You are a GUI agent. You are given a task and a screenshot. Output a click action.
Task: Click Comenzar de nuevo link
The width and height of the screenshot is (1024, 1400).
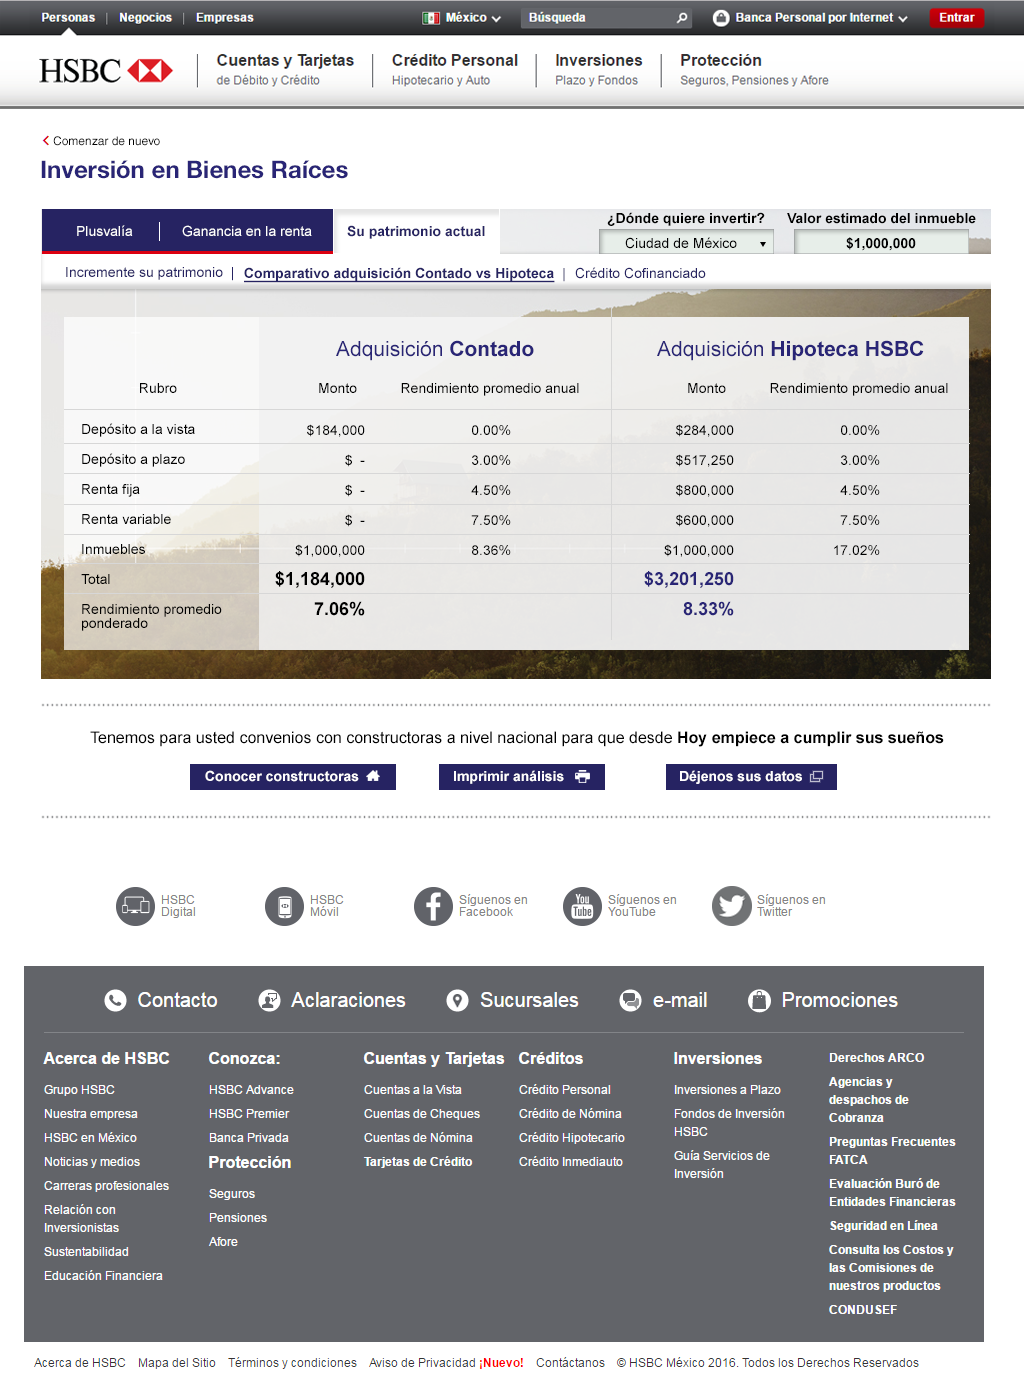pyautogui.click(x=106, y=141)
